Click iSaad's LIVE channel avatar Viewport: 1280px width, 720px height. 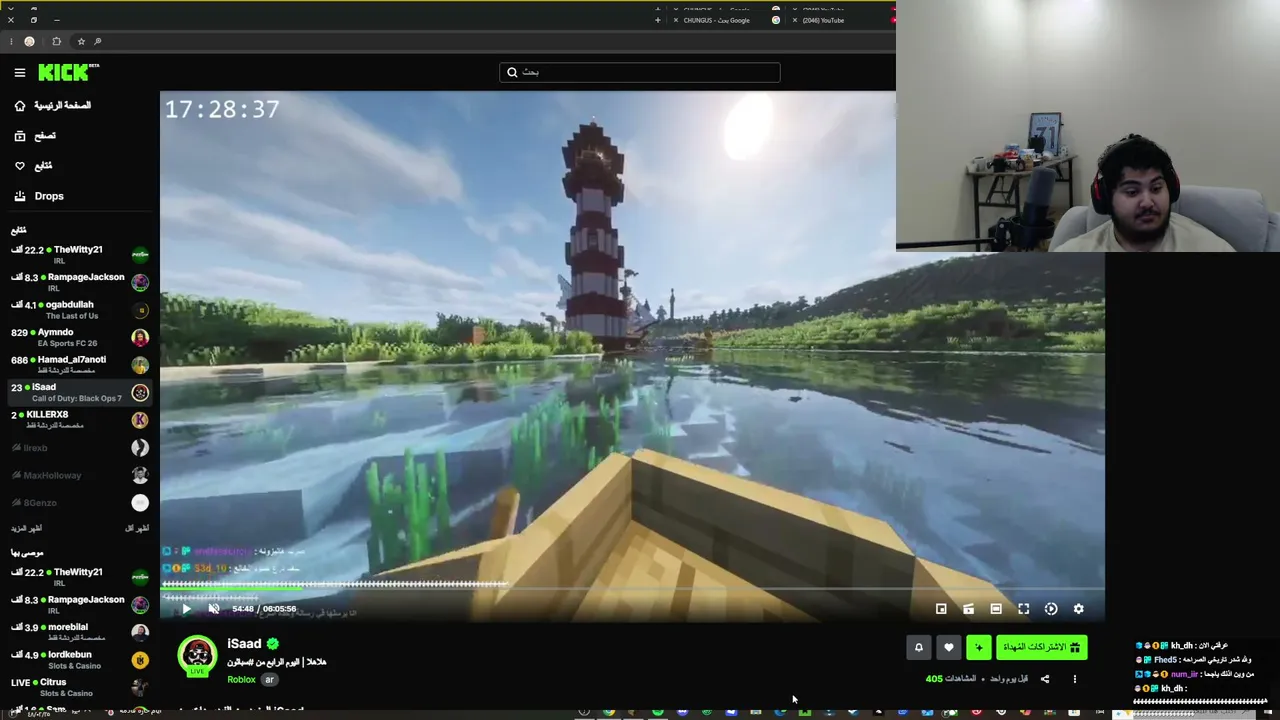[x=197, y=656]
